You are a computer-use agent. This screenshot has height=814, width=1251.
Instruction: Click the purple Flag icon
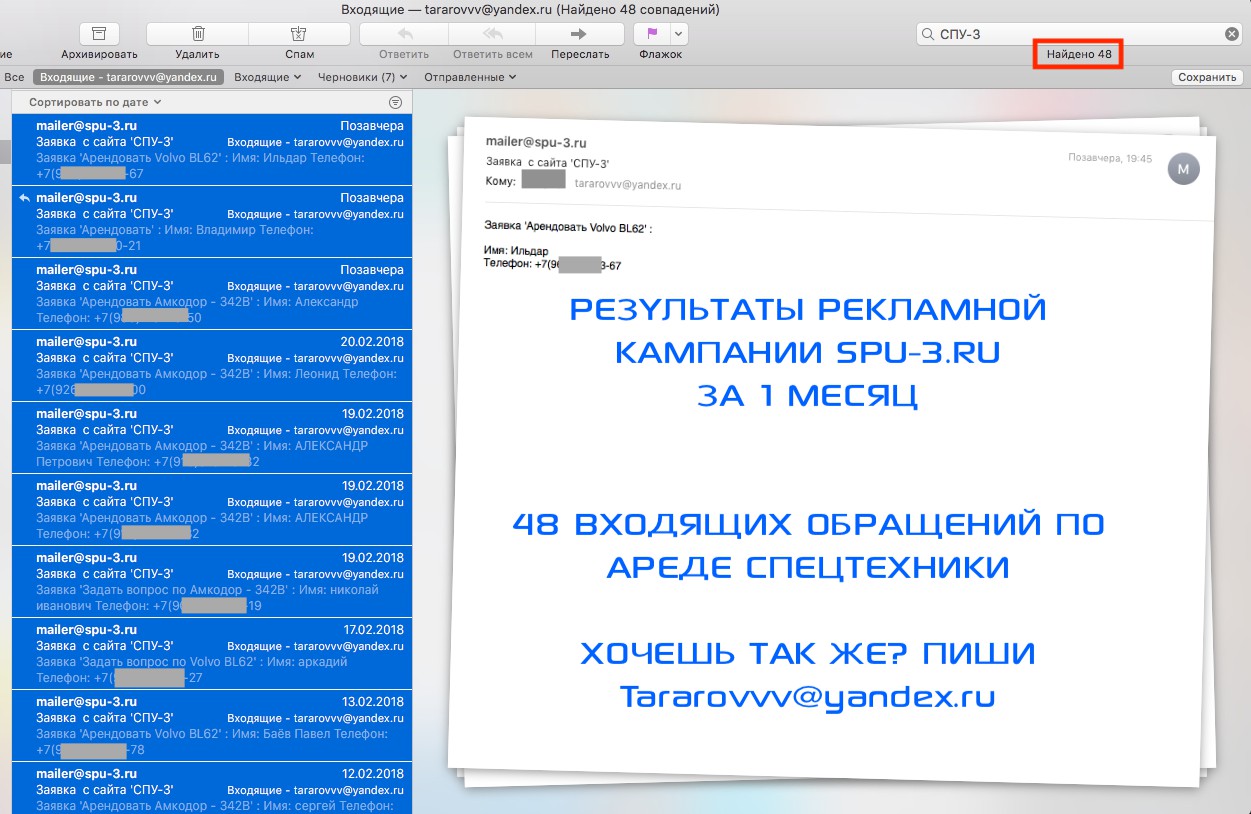point(652,33)
